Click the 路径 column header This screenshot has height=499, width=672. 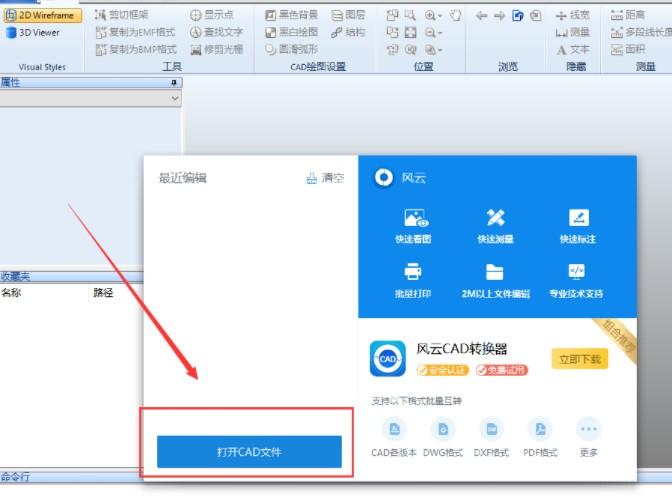[x=103, y=293]
